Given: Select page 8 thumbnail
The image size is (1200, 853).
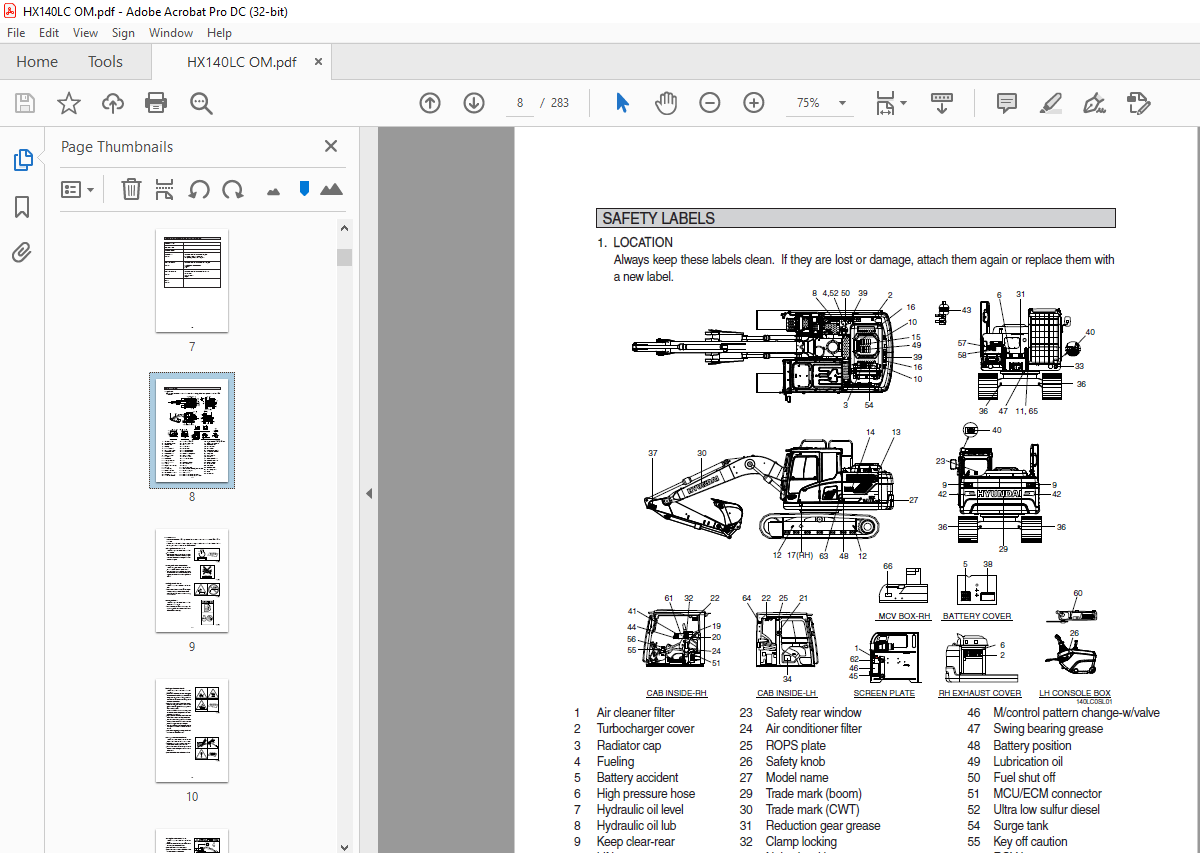Looking at the screenshot, I should click(192, 430).
